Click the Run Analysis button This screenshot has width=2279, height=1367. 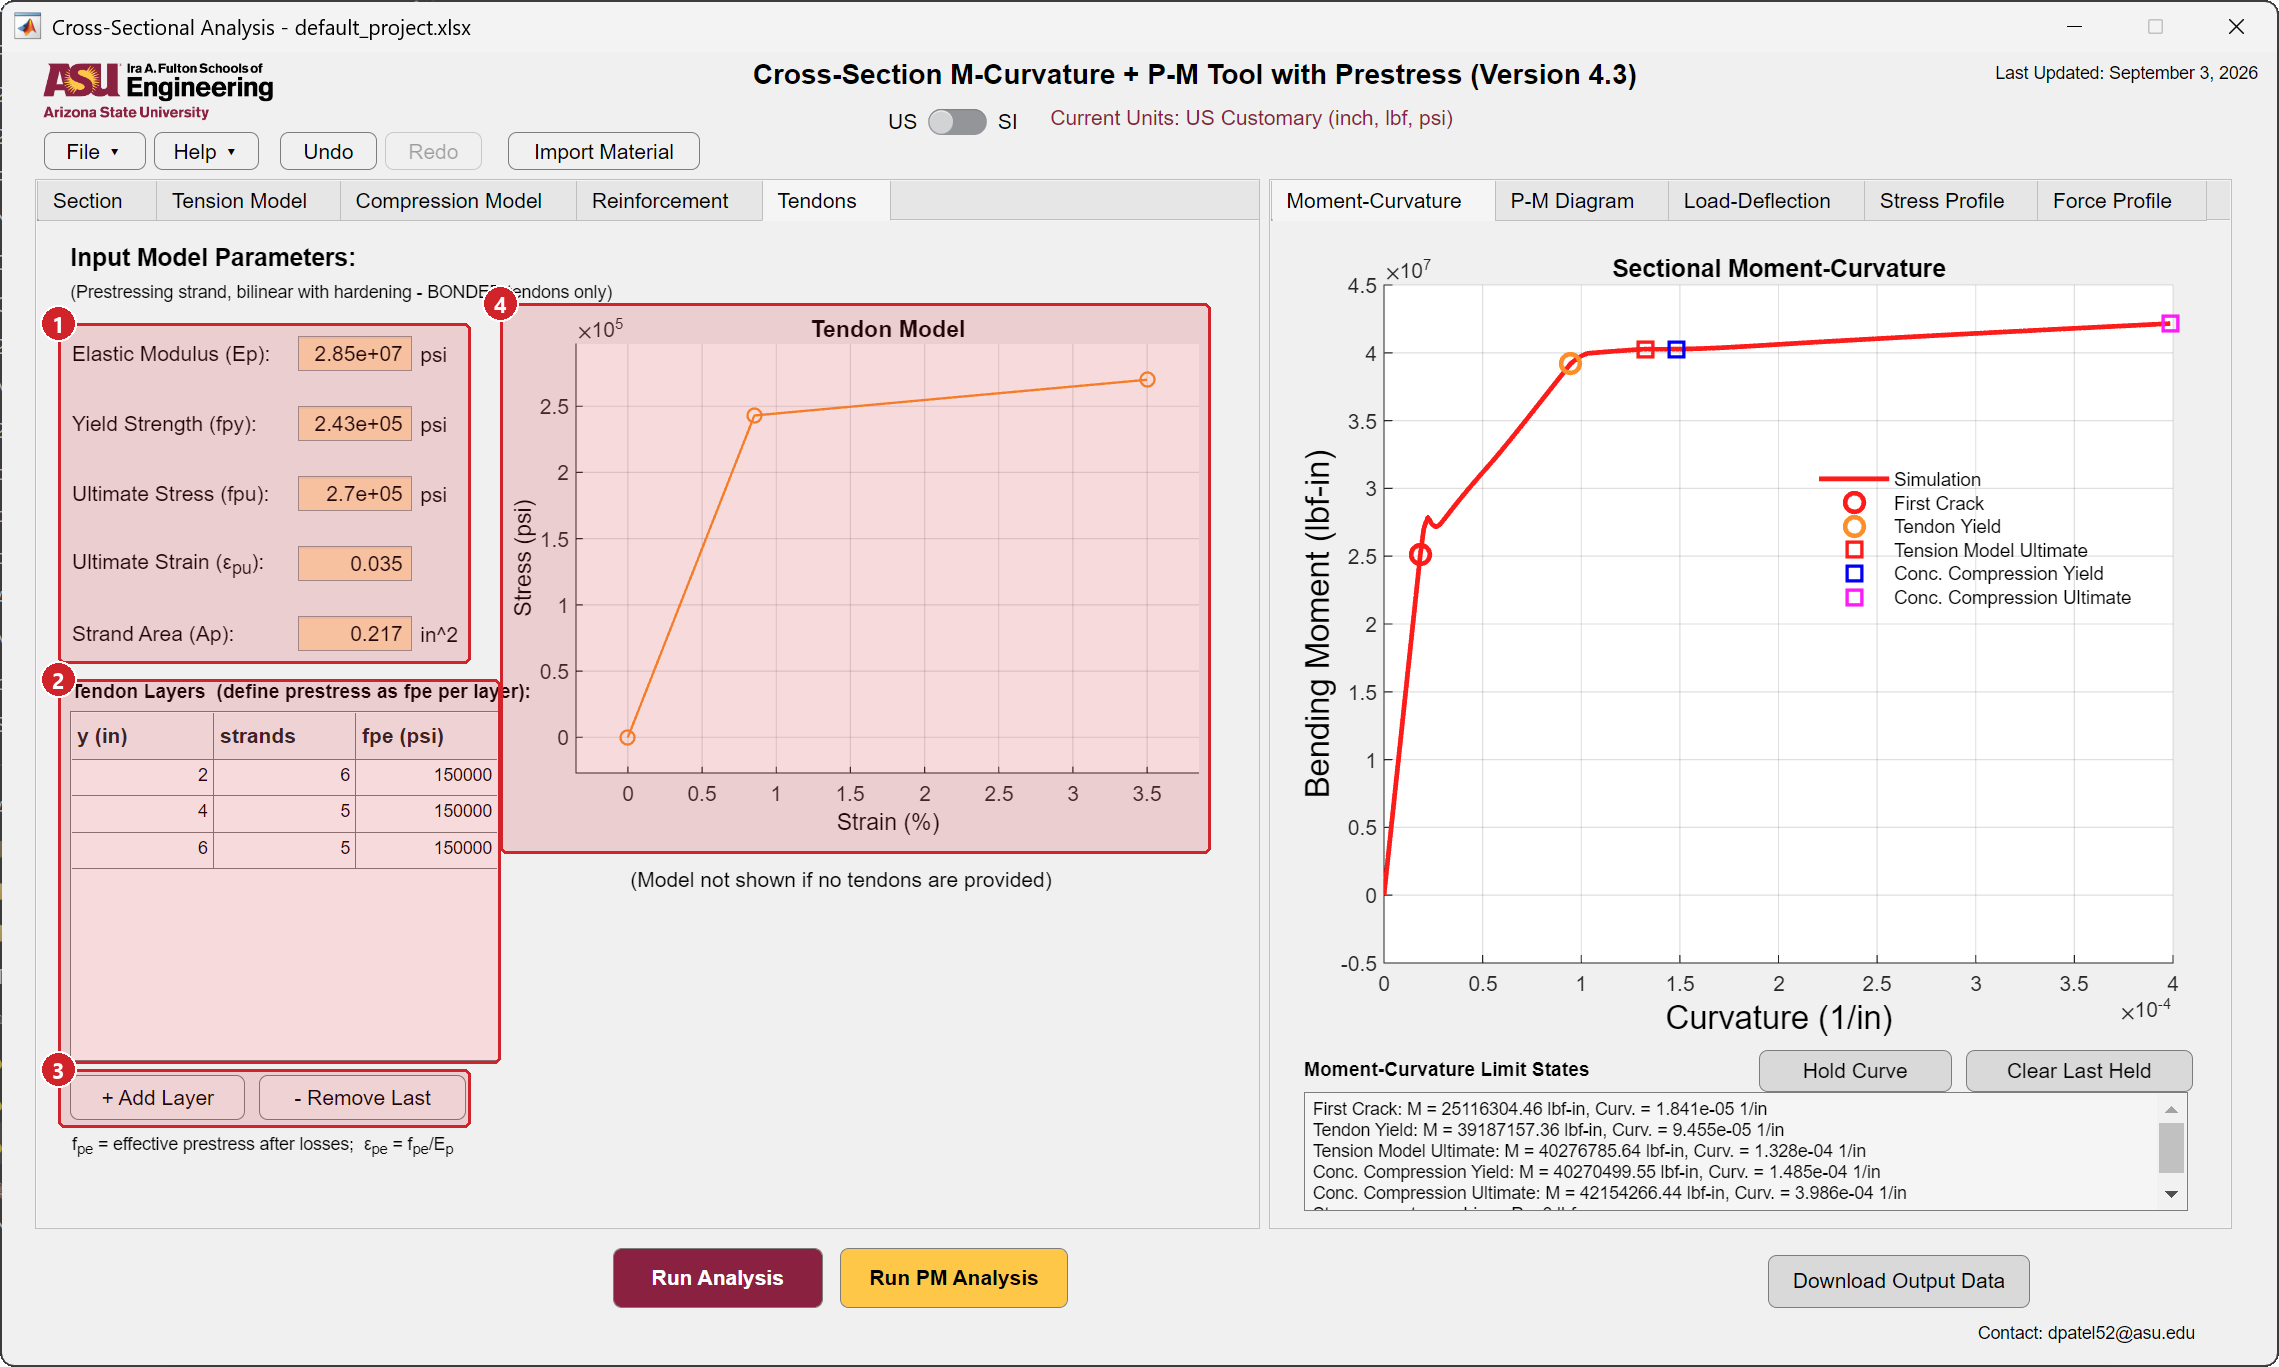click(717, 1278)
